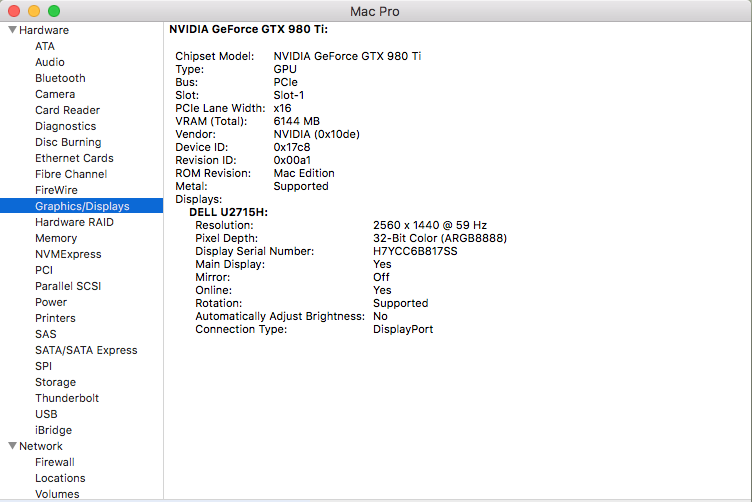Select ATA in the sidebar

(45, 46)
